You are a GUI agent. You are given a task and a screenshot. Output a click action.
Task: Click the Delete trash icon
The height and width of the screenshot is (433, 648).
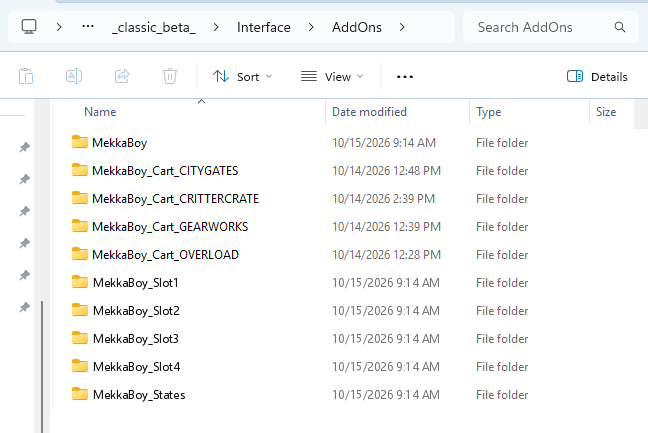click(x=170, y=76)
